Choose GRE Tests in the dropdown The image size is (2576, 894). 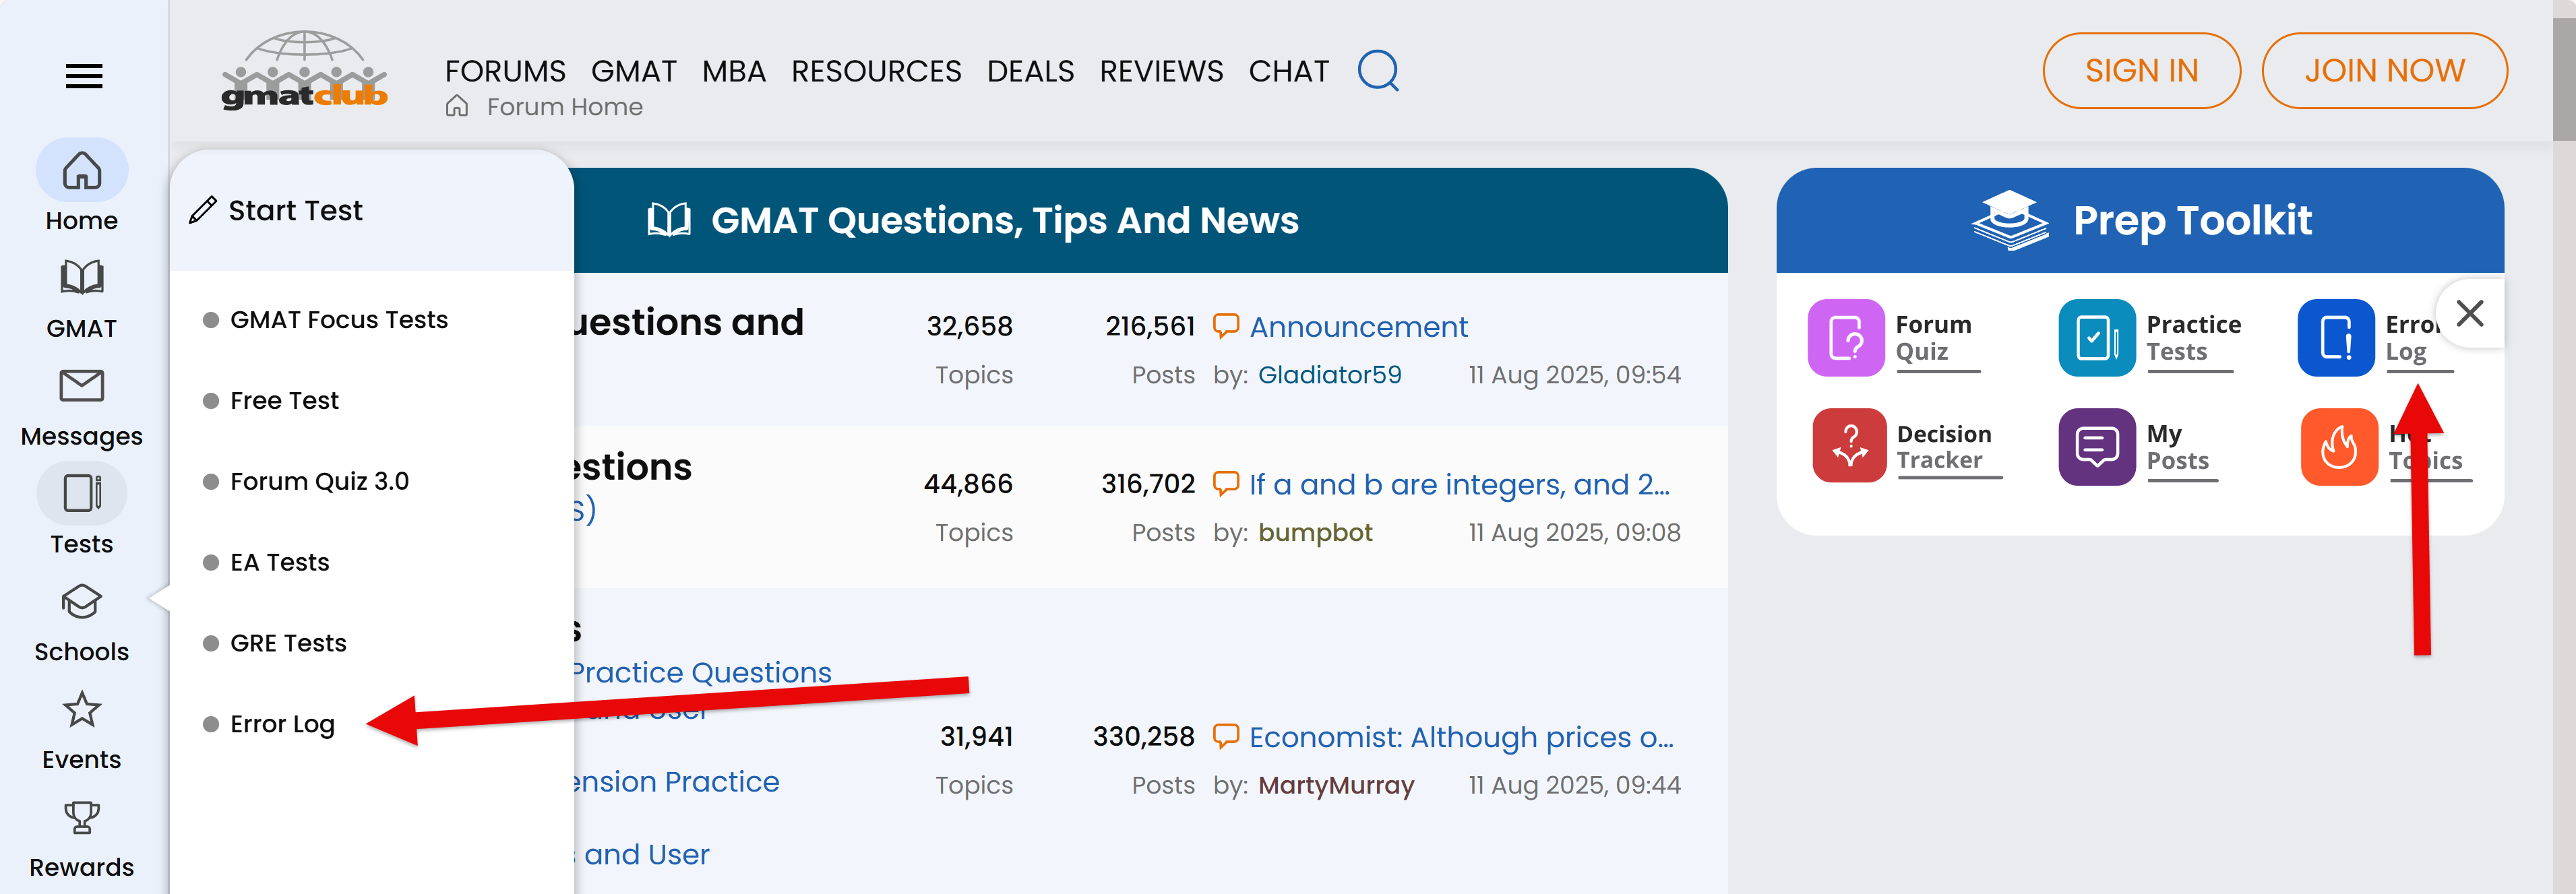[288, 642]
